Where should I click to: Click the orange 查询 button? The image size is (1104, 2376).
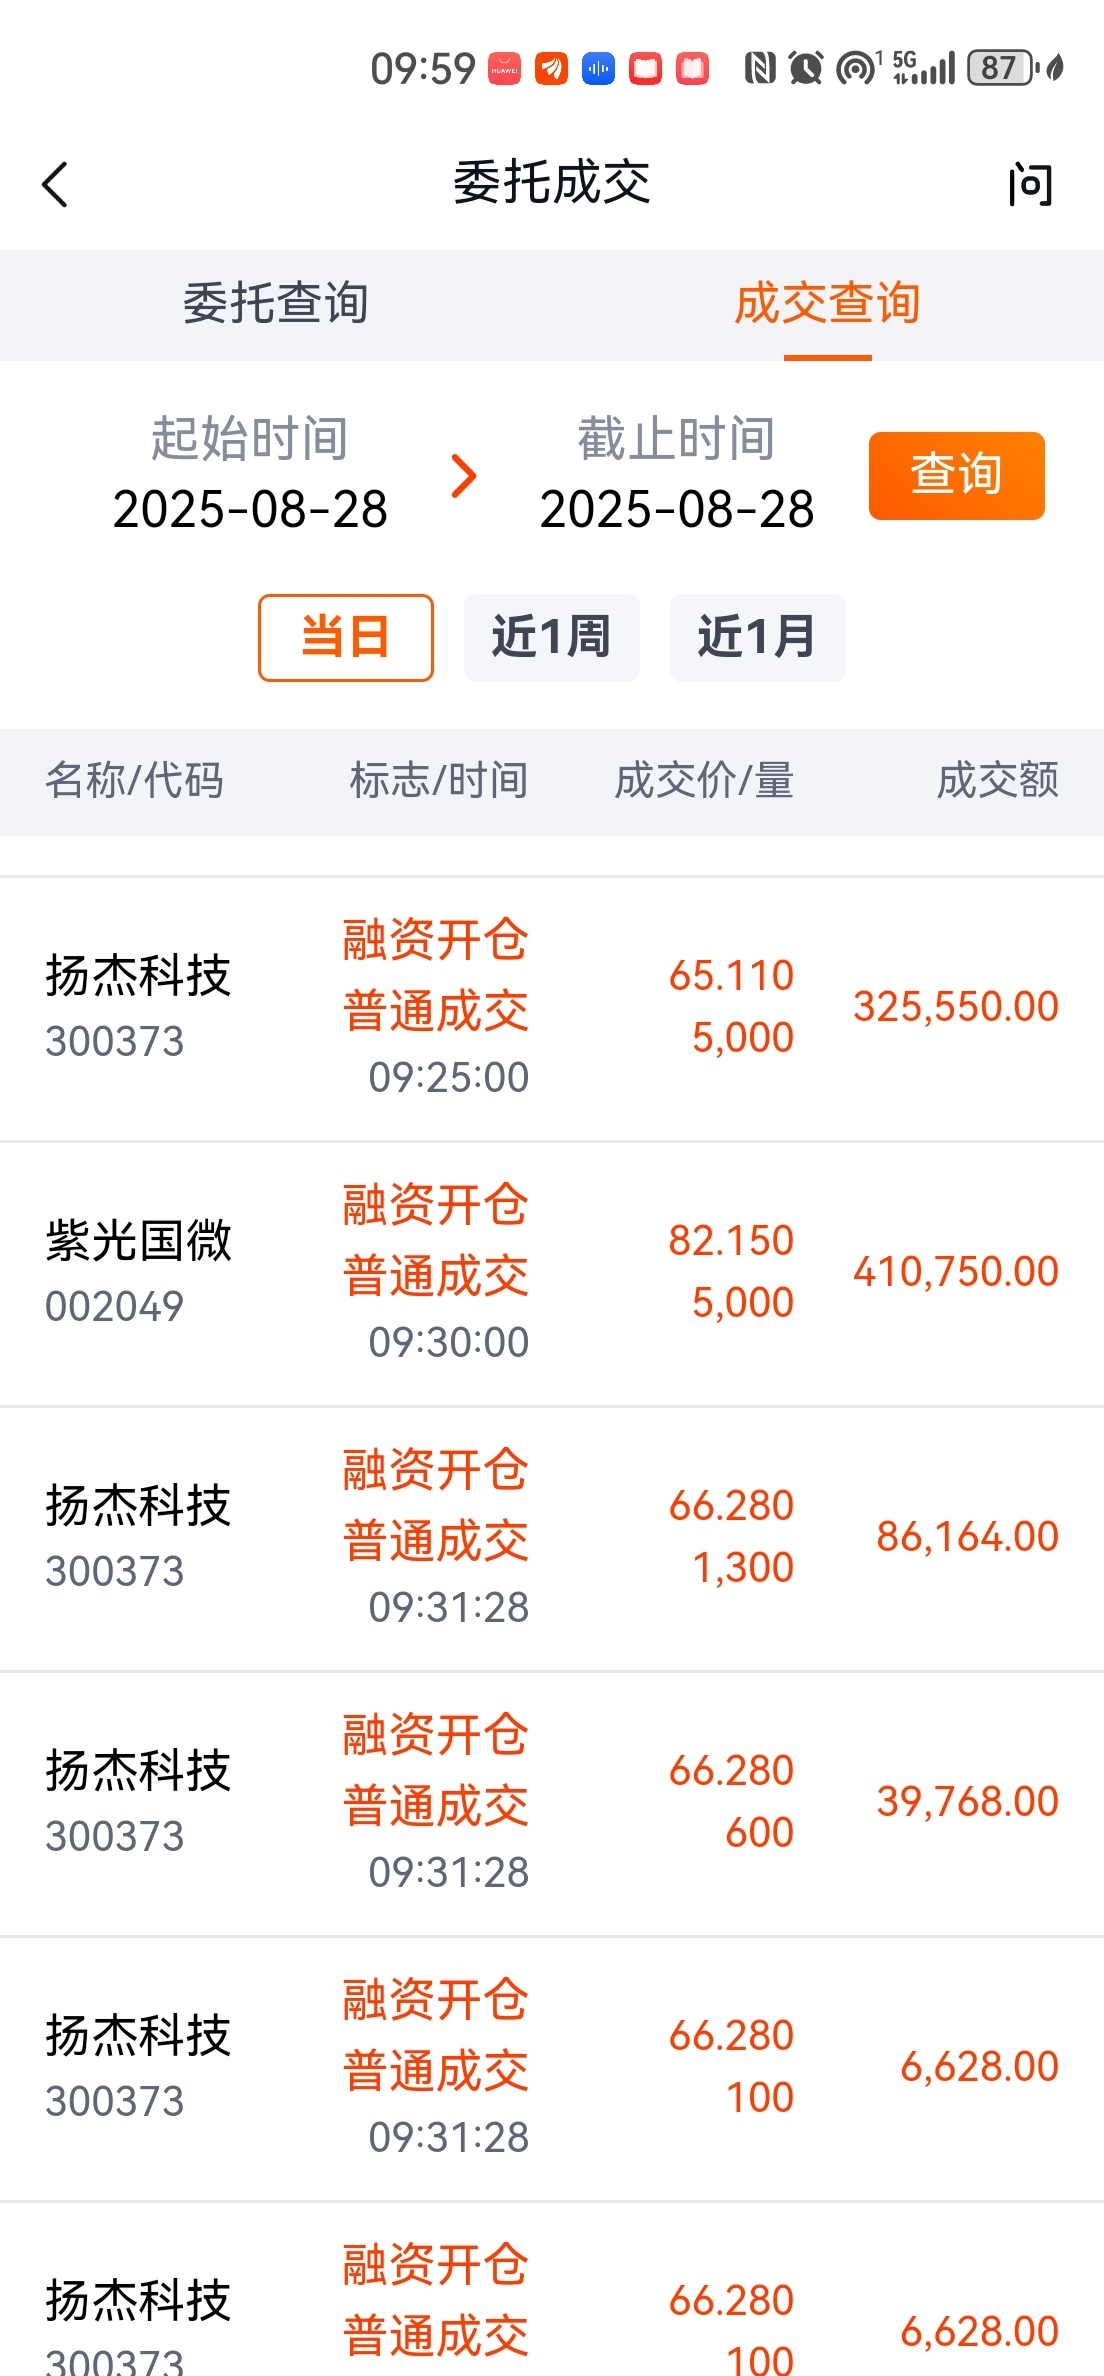pos(957,476)
